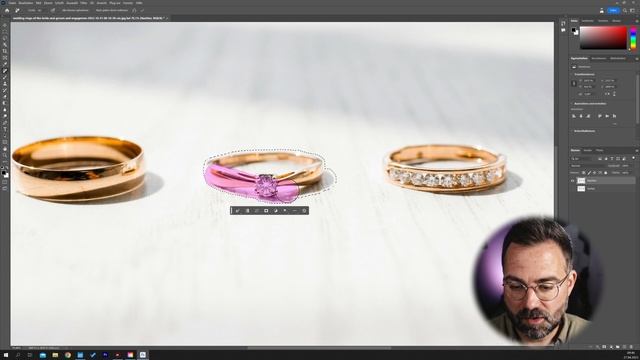Image resolution: width=640 pixels, height=360 pixels.
Task: Create a new layer in Layers panel
Action: click(624, 347)
